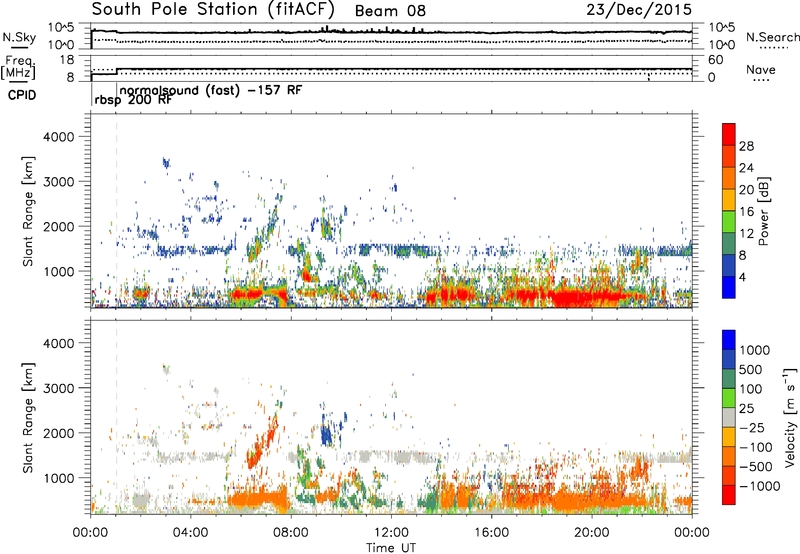Image resolution: width=800 pixels, height=554 pixels.
Task: Click the rbsp 200 RF annotation
Action: pos(133,100)
